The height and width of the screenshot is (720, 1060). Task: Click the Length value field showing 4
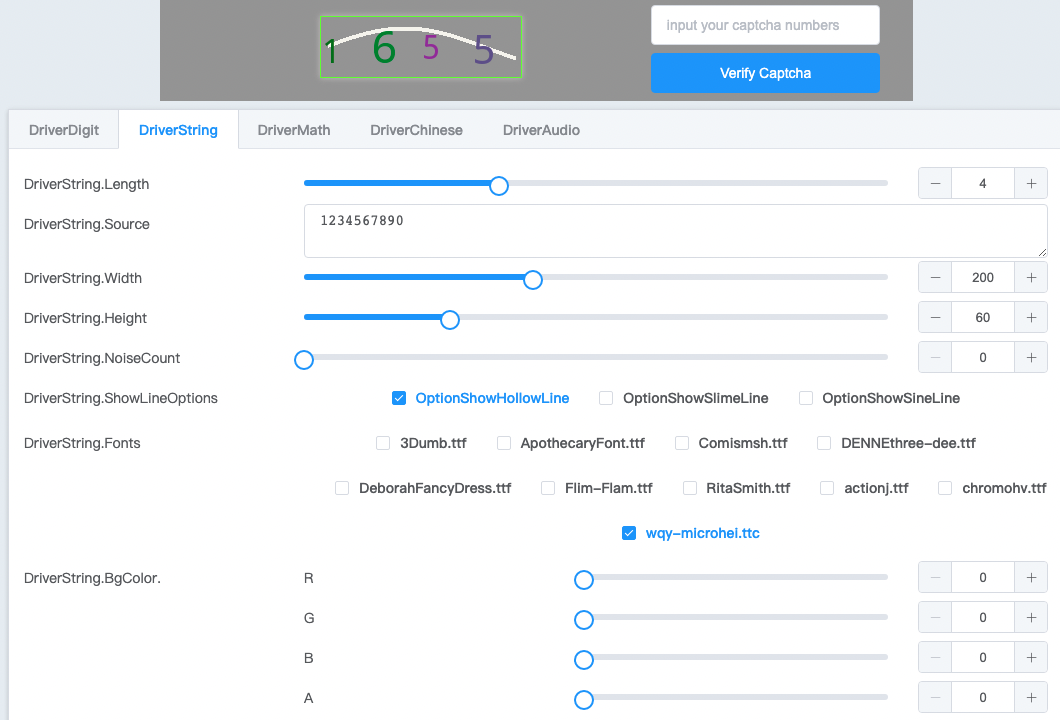pyautogui.click(x=983, y=183)
